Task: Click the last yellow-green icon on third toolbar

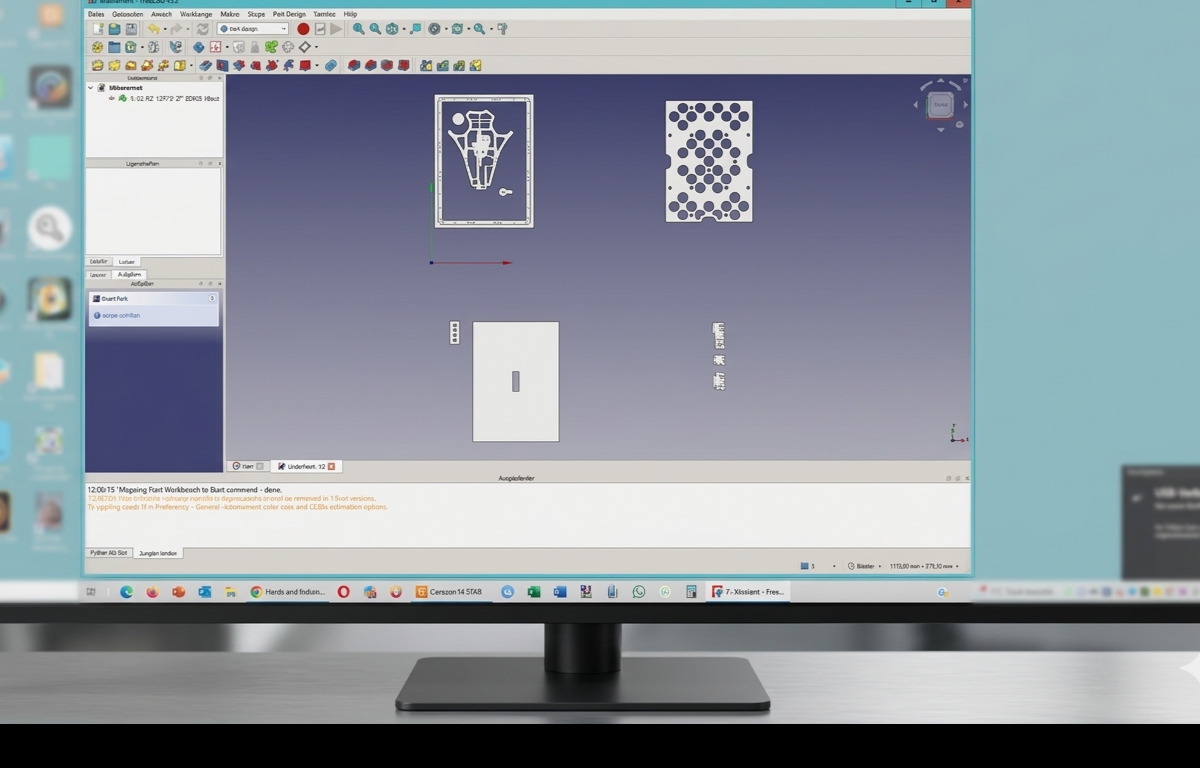Action: 476,65
